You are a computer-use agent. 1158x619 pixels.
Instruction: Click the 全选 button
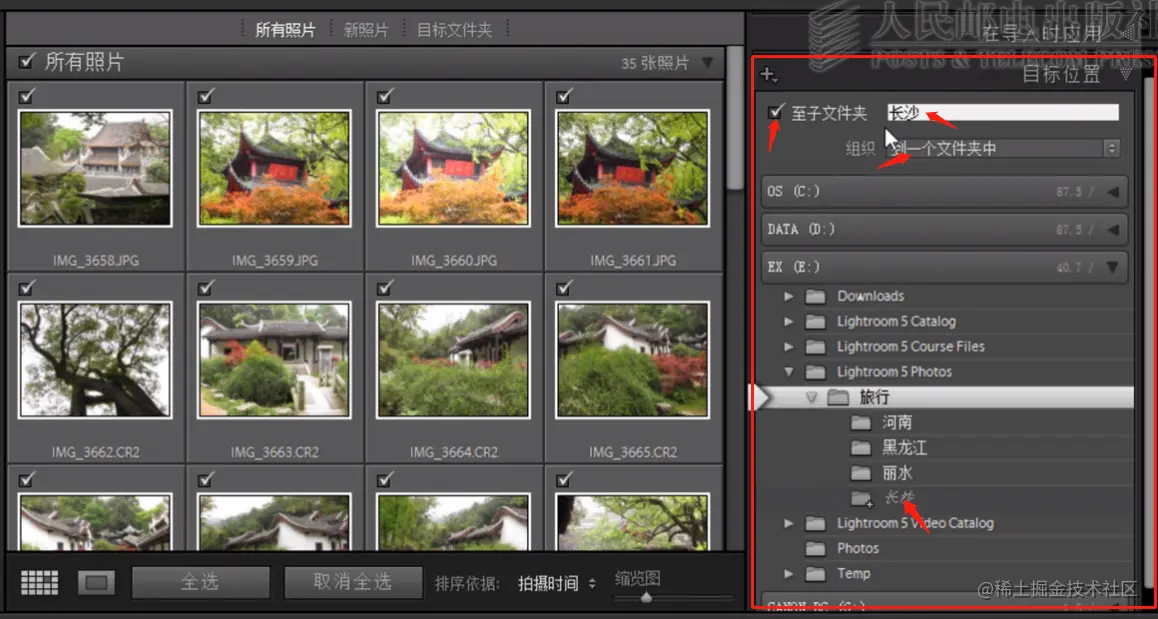(x=201, y=582)
